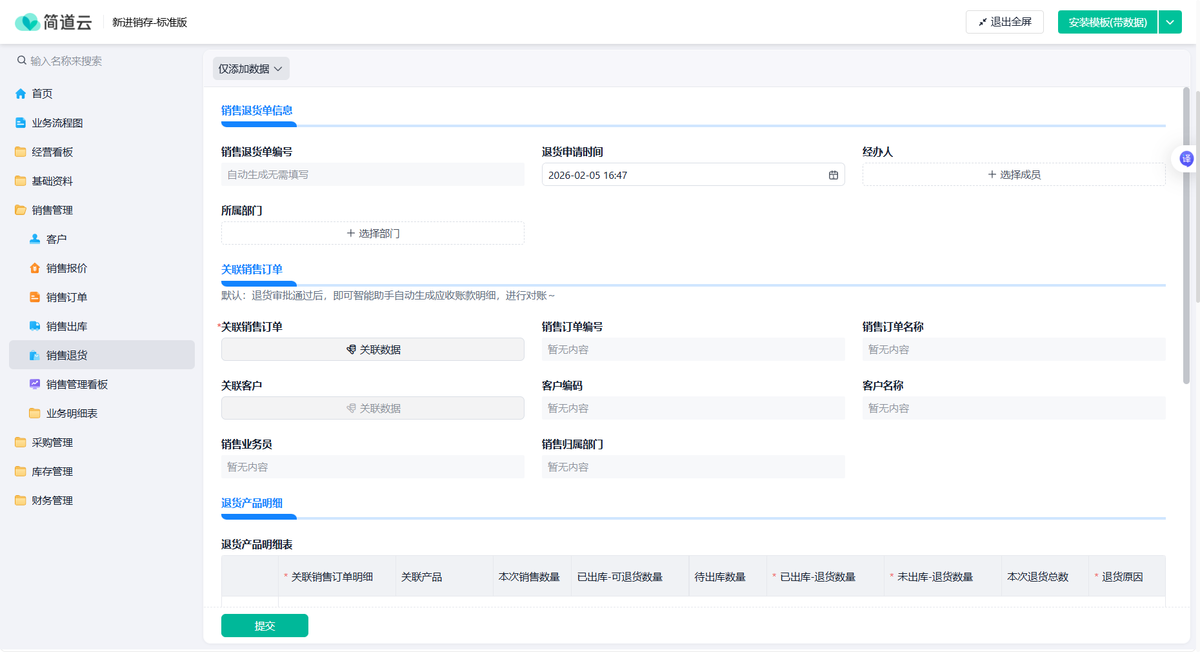This screenshot has height=652, width=1200.
Task: Click 选择成员 under 经办人
Action: [1014, 175]
